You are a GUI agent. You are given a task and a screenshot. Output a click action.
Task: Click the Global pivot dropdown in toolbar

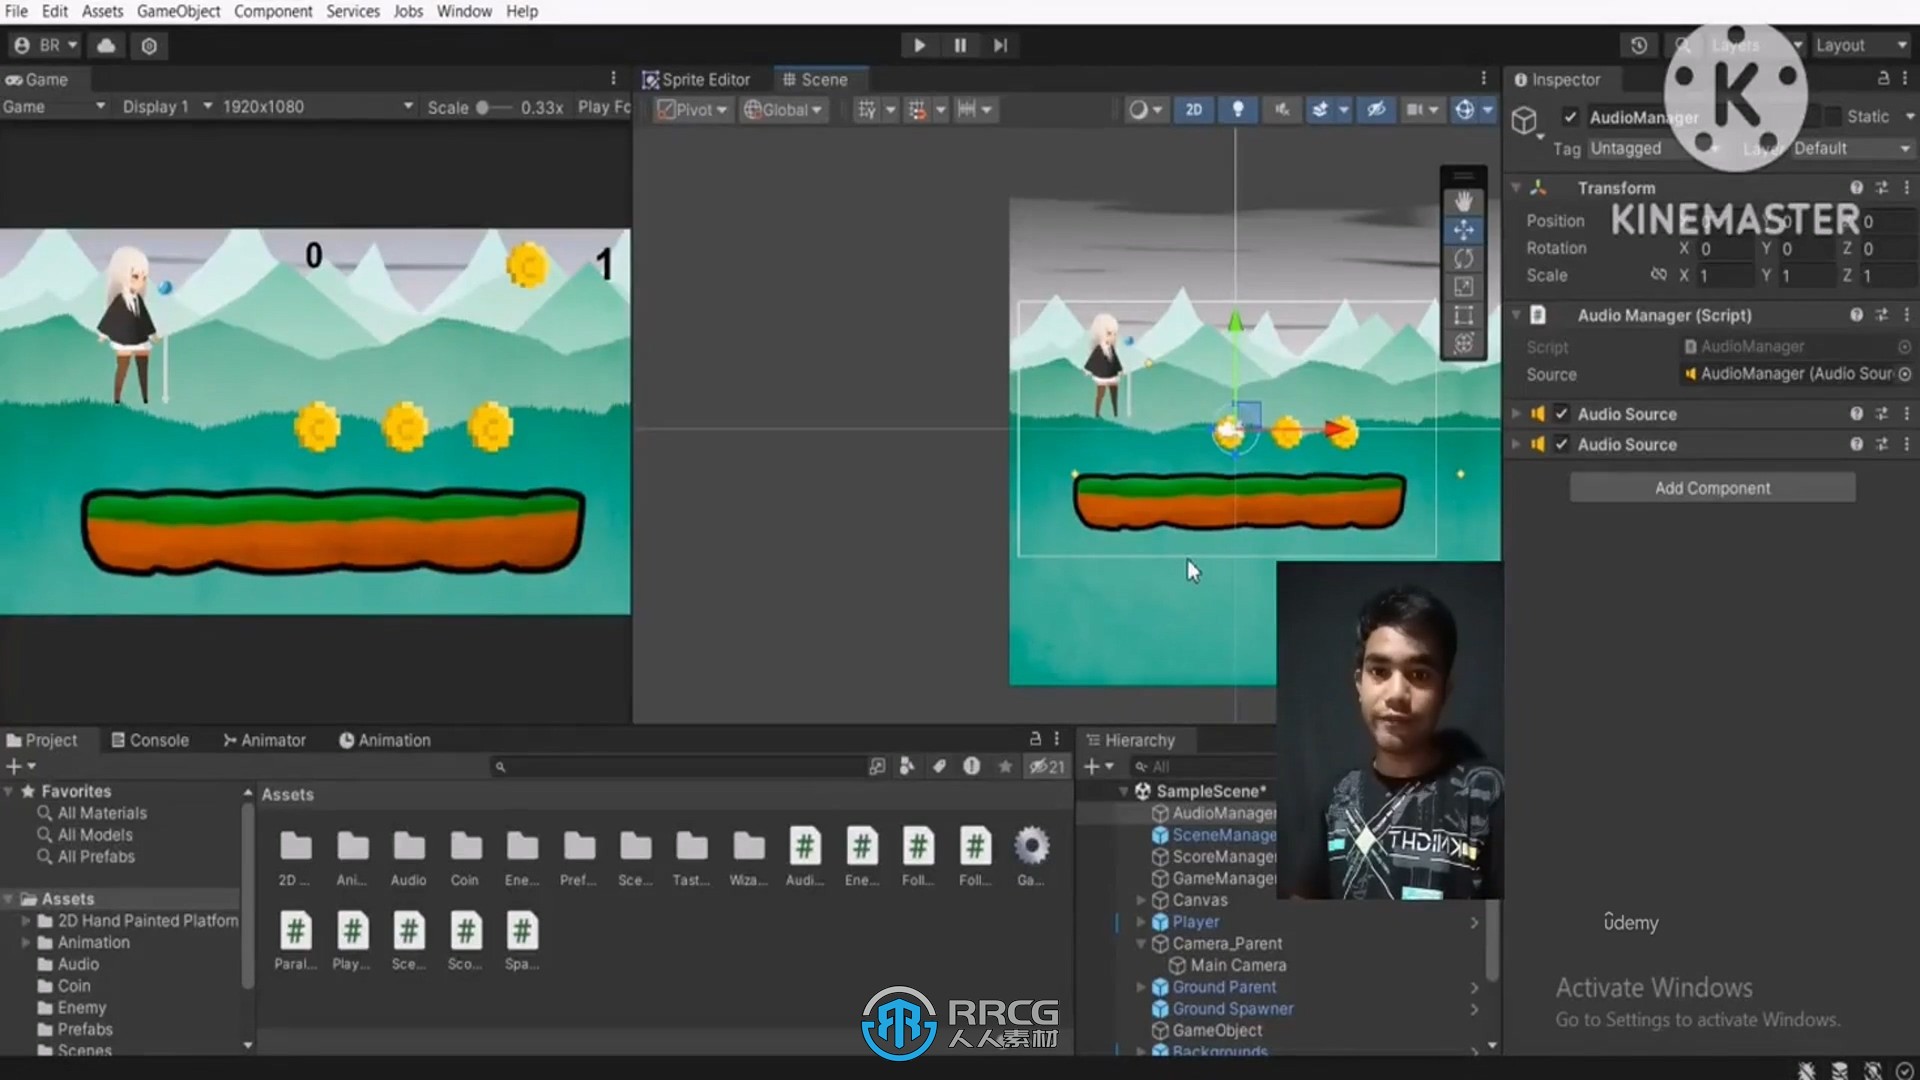779,108
